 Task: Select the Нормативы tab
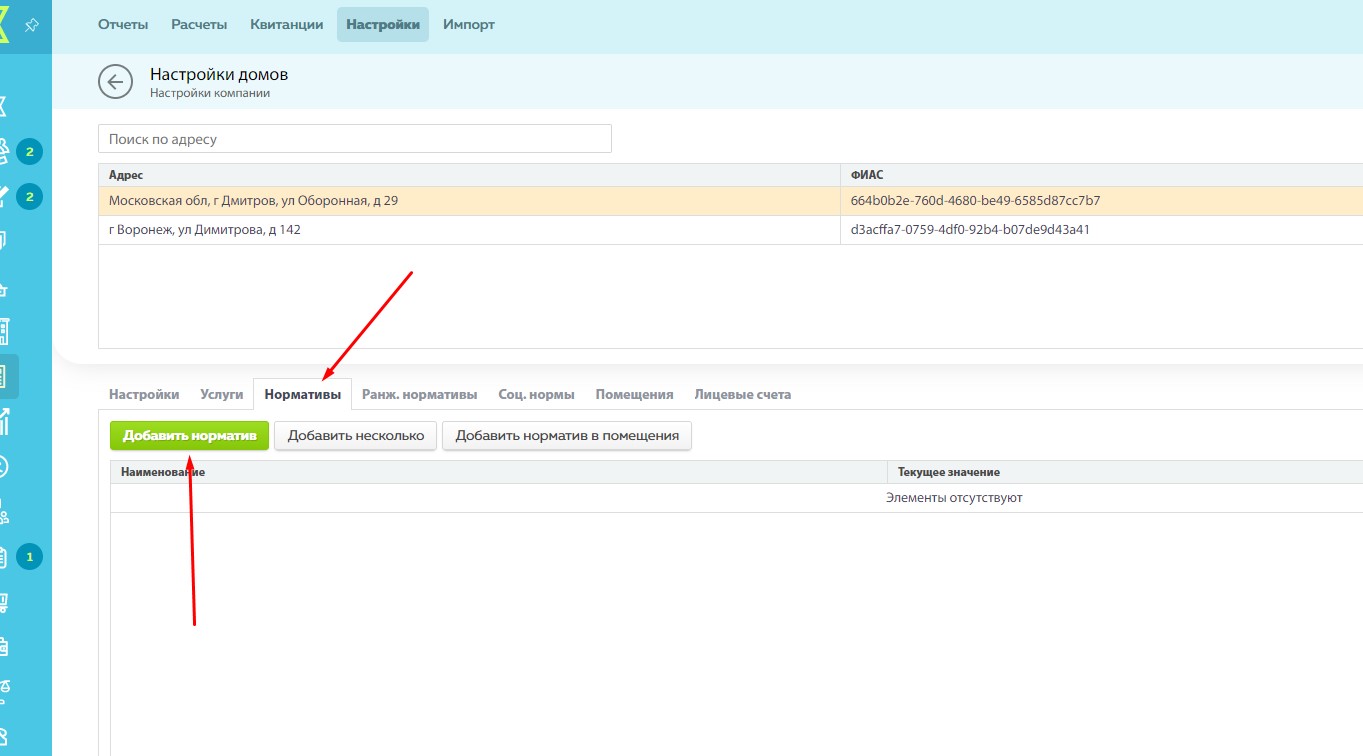[x=303, y=394]
